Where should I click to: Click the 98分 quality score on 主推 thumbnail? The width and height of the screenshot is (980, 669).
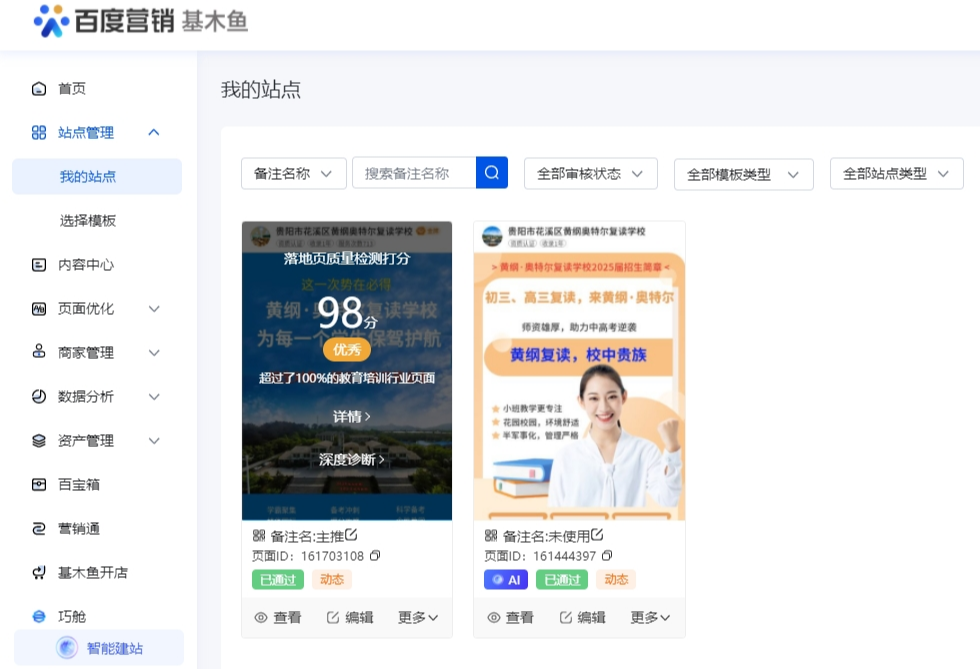(348, 313)
